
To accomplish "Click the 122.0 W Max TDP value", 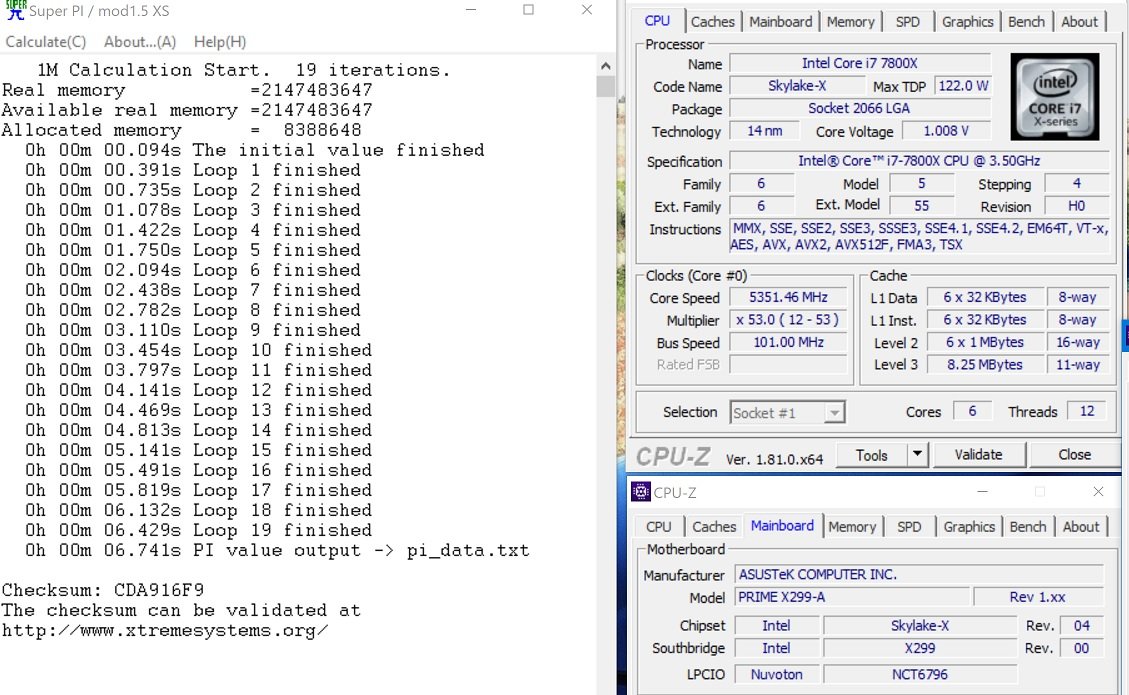I will (963, 86).
